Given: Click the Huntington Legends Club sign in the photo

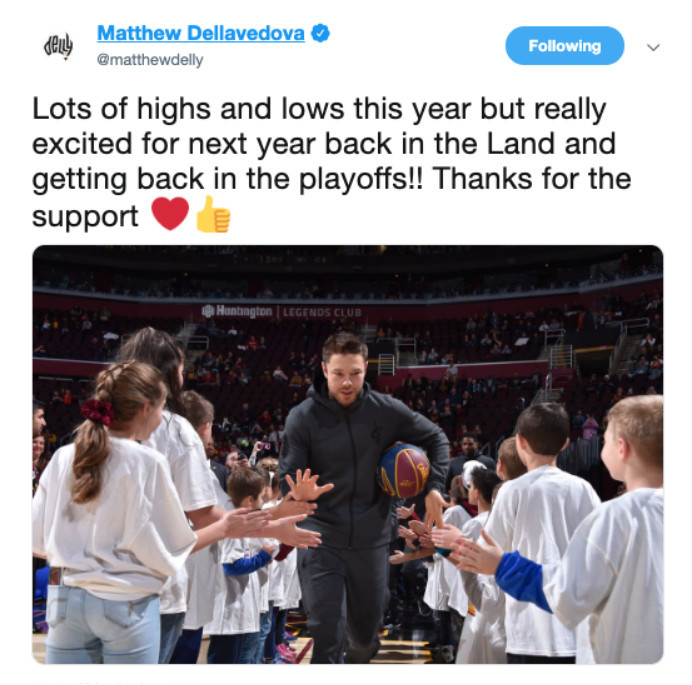Looking at the screenshot, I should (282, 312).
